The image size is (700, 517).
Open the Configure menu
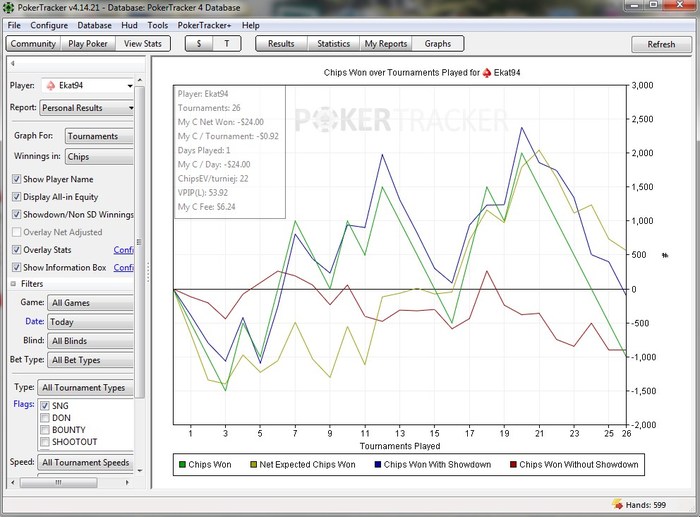[x=49, y=25]
